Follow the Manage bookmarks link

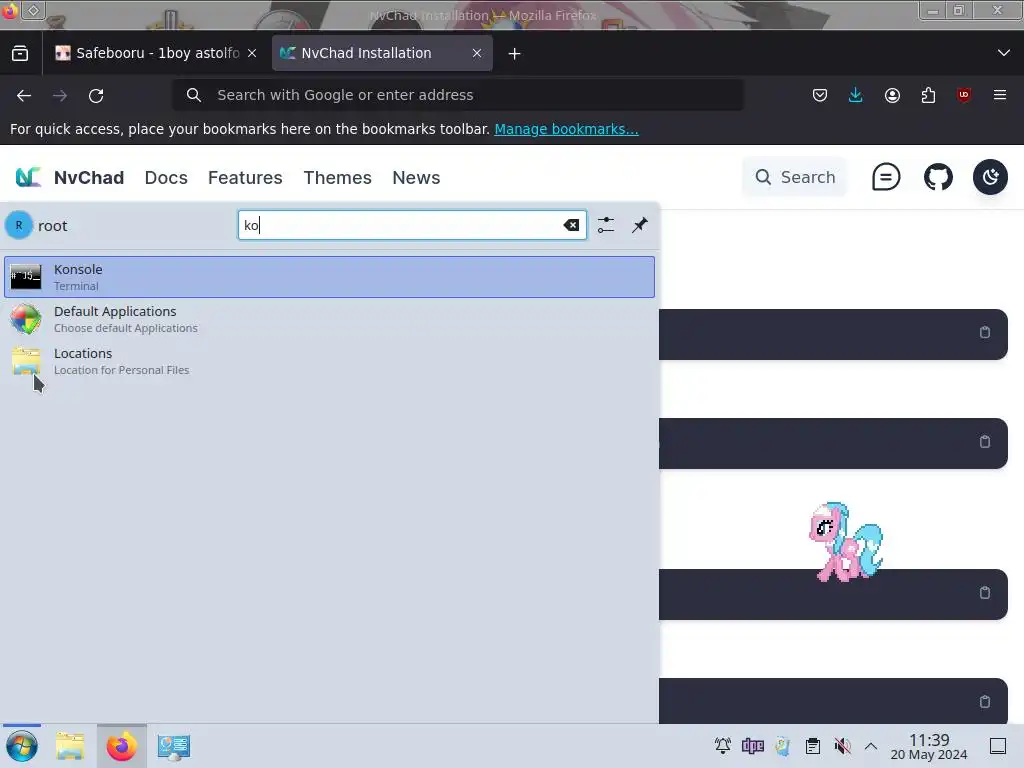[x=566, y=129]
